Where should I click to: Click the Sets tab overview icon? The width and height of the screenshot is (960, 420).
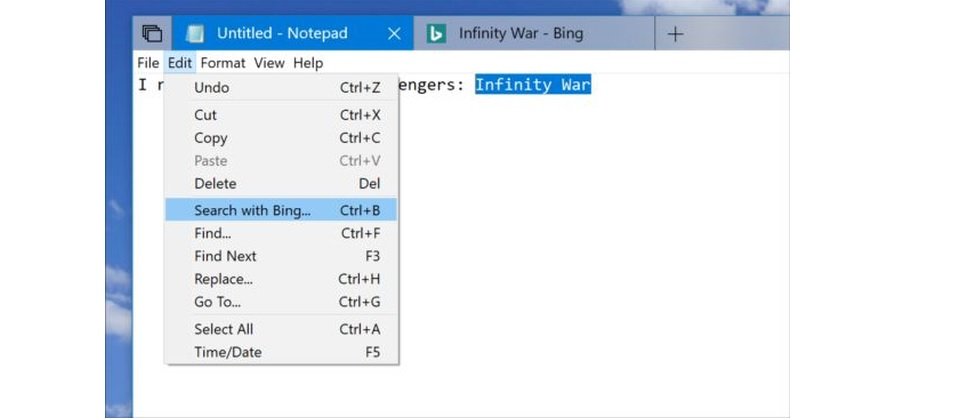click(152, 33)
